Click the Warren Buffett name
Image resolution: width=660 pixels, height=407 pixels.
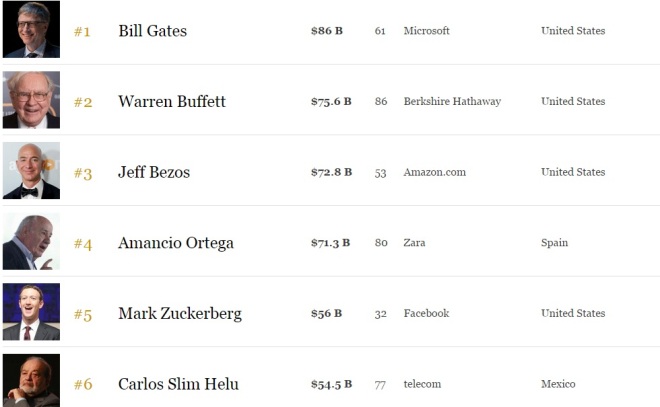pos(172,101)
